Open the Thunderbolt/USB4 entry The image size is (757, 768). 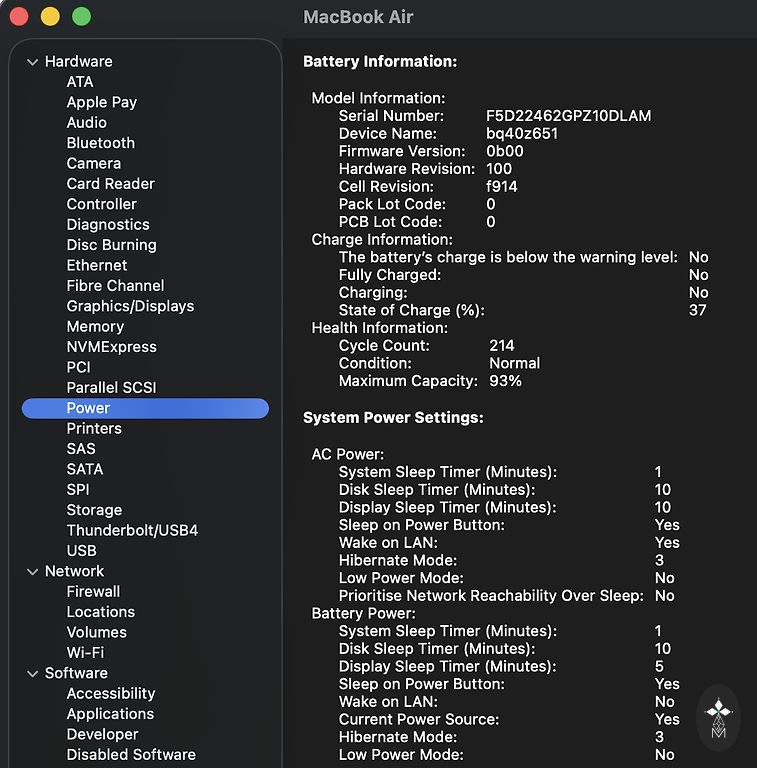(x=132, y=530)
